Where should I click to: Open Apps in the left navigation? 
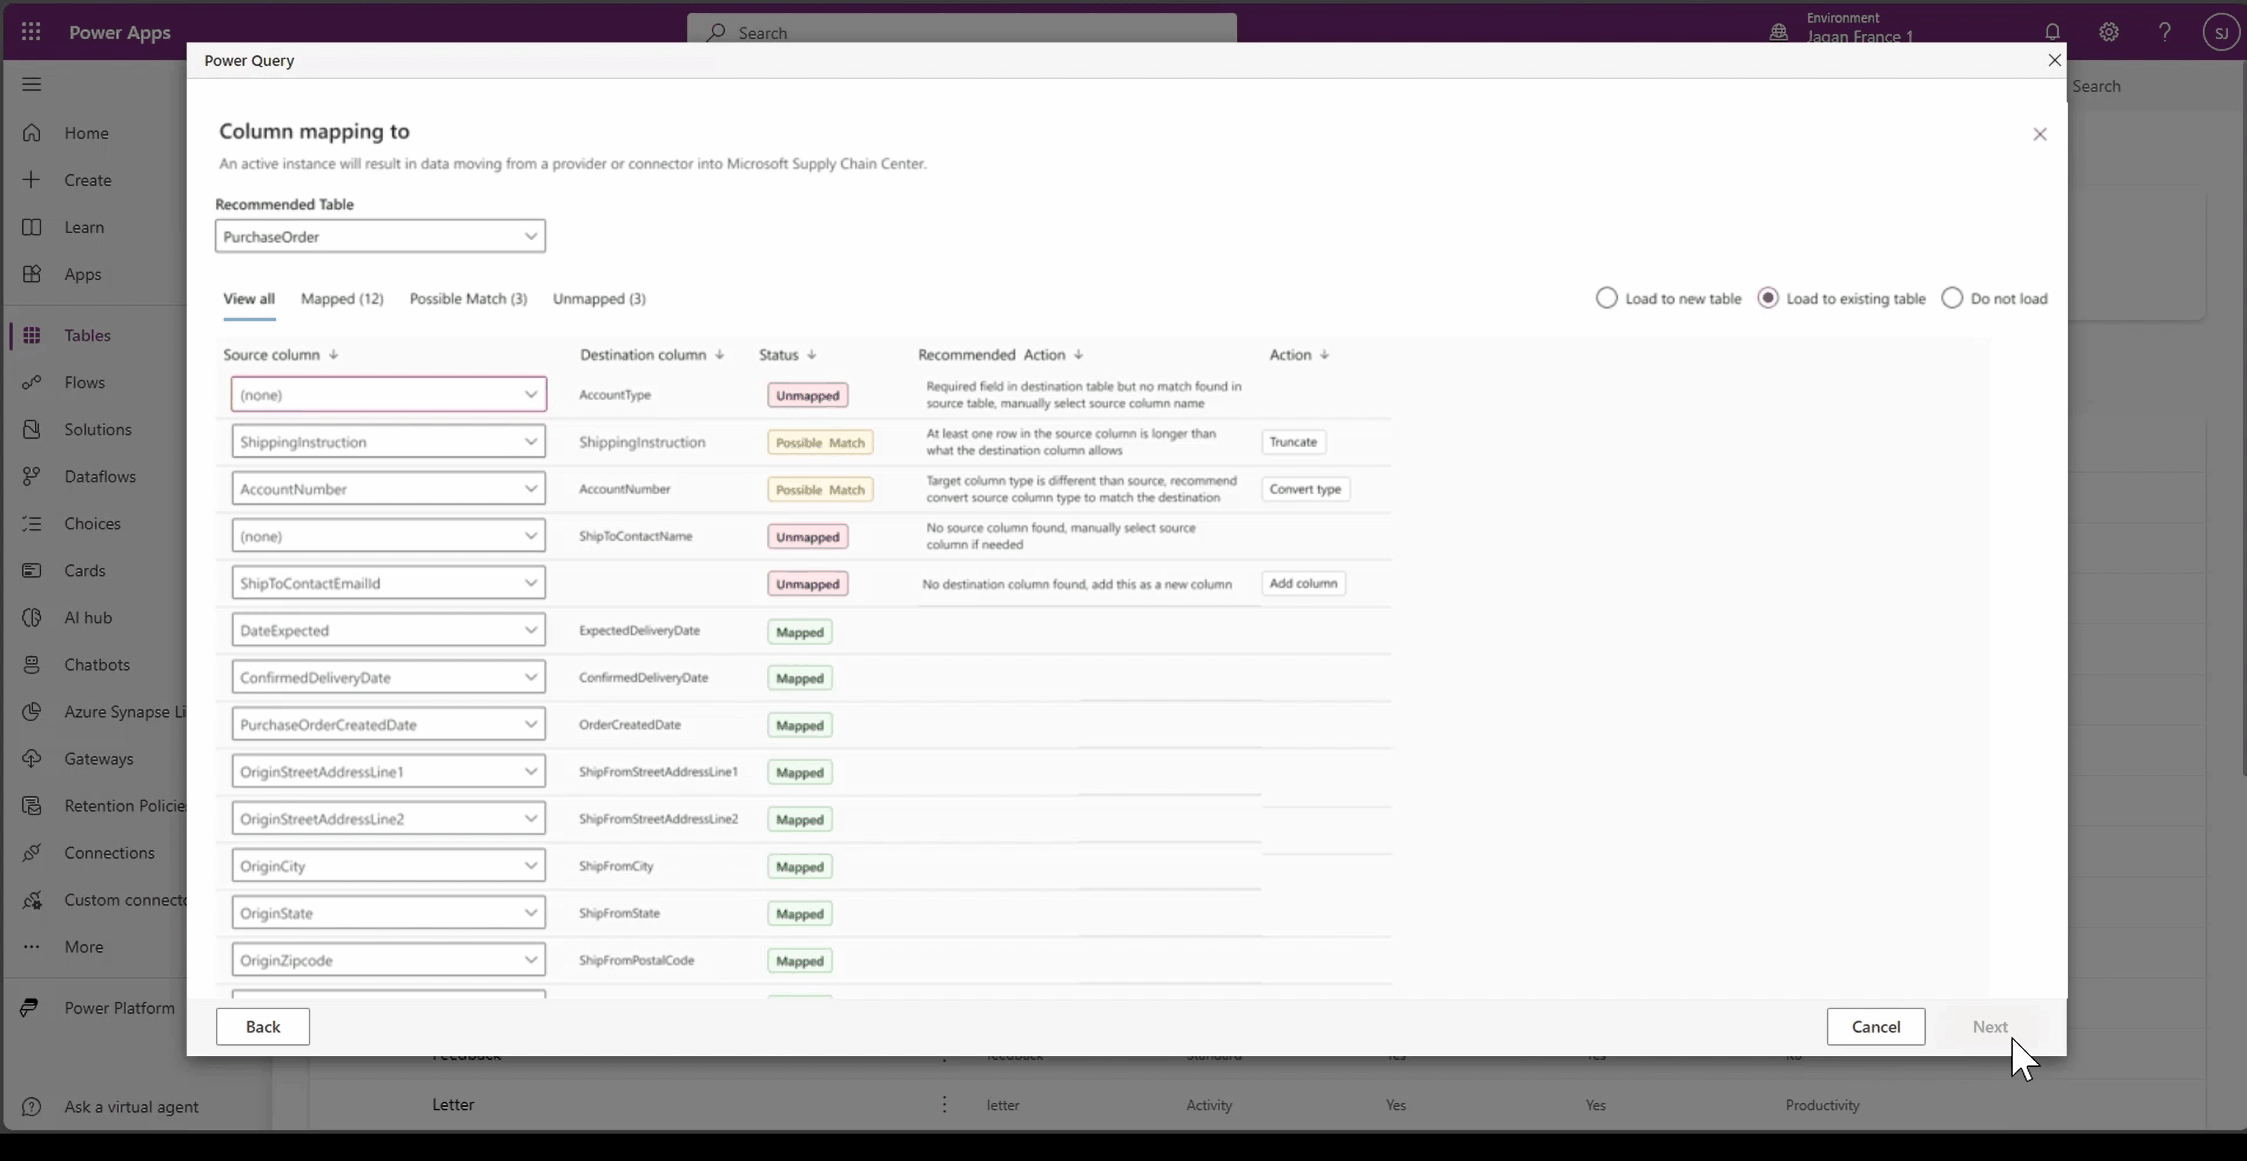coord(82,274)
